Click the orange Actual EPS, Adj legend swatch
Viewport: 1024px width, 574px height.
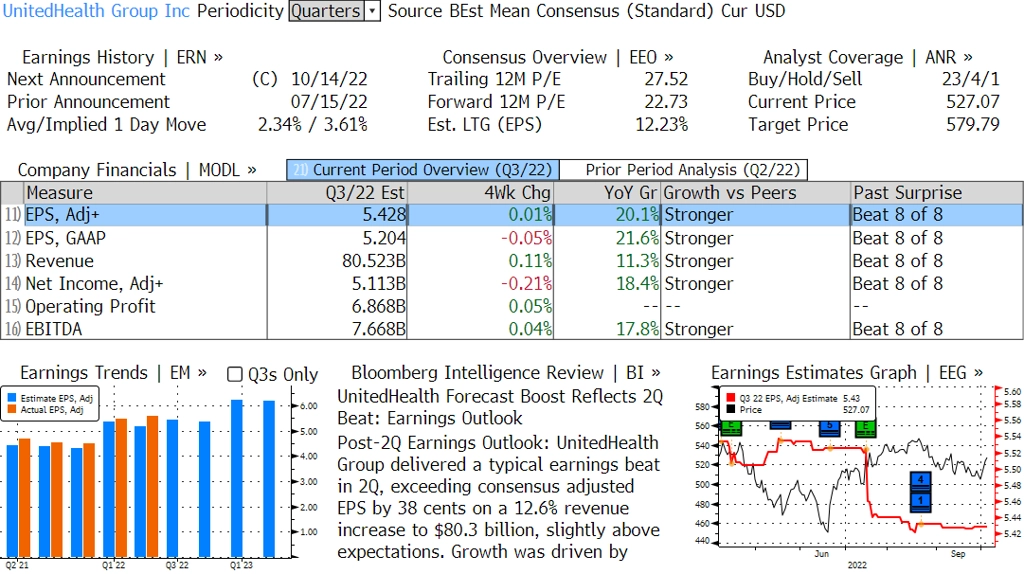12,409
